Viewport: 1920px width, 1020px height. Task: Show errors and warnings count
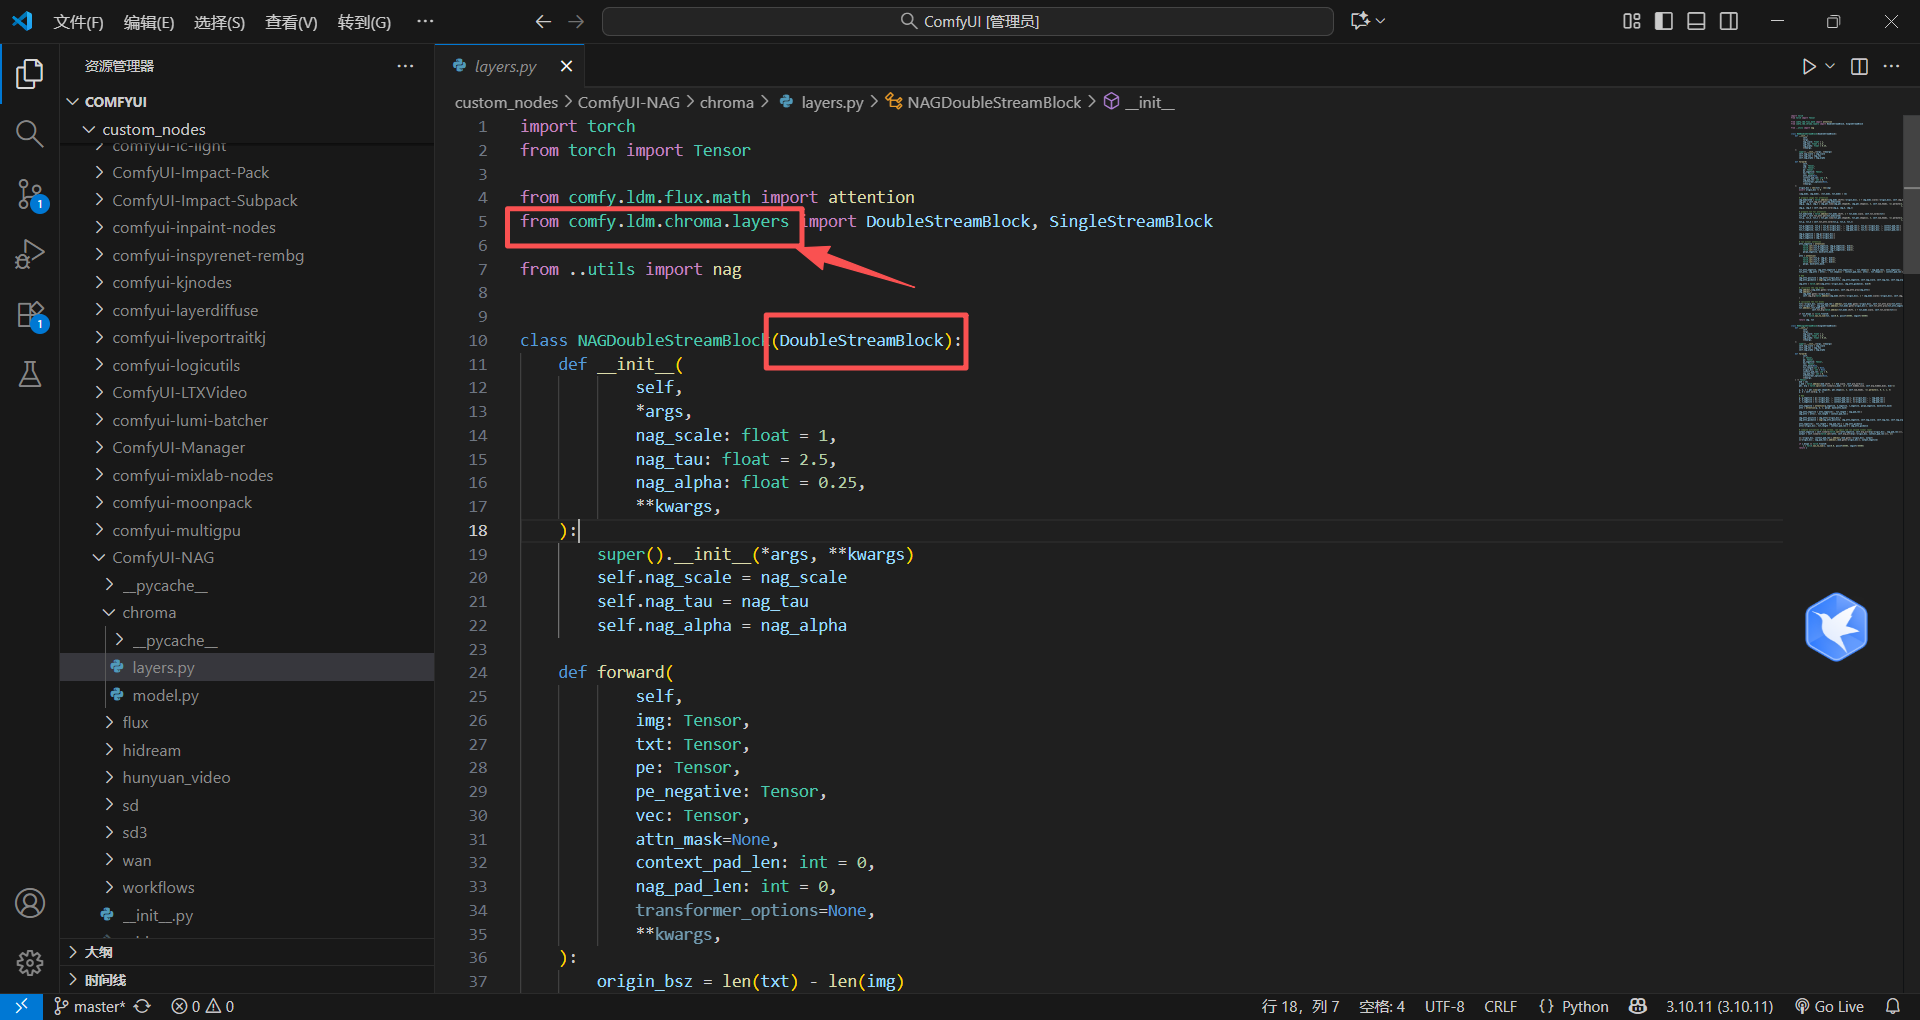[x=203, y=1006]
